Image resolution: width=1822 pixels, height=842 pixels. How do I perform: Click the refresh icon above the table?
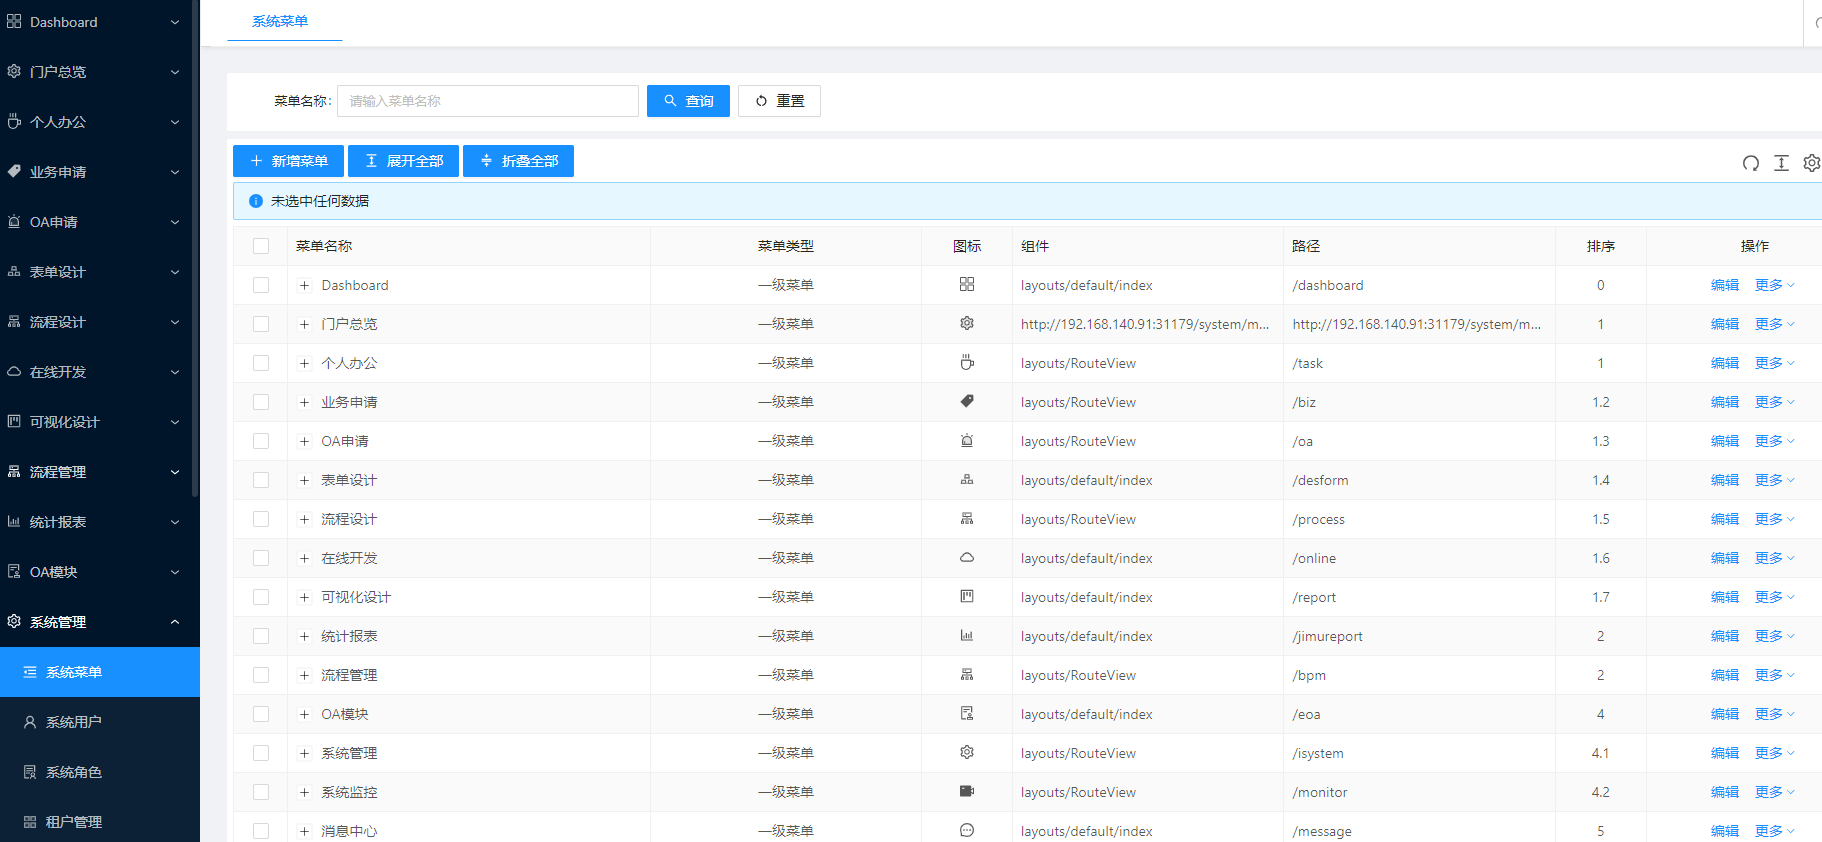pyautogui.click(x=1751, y=163)
